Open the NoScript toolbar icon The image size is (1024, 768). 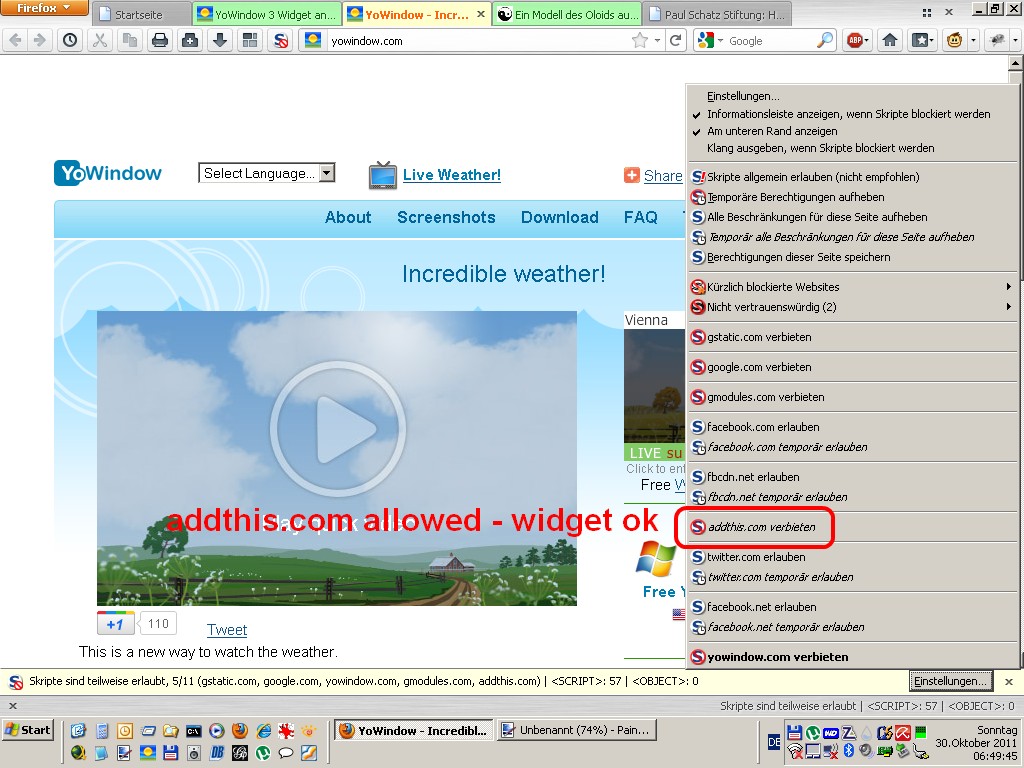point(281,40)
